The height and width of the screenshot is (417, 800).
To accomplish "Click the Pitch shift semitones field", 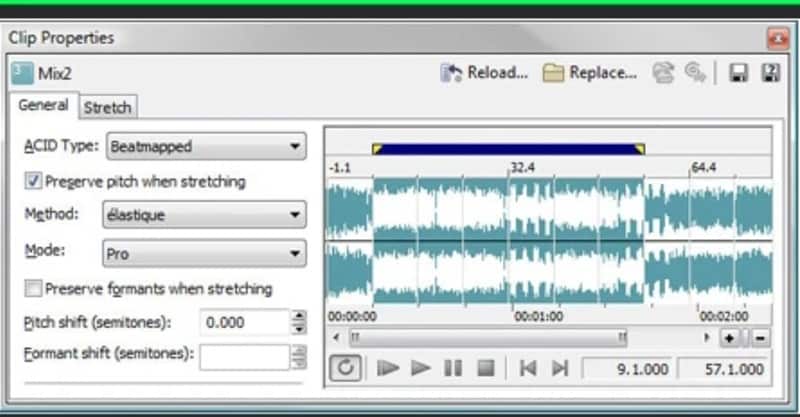I will point(244,323).
